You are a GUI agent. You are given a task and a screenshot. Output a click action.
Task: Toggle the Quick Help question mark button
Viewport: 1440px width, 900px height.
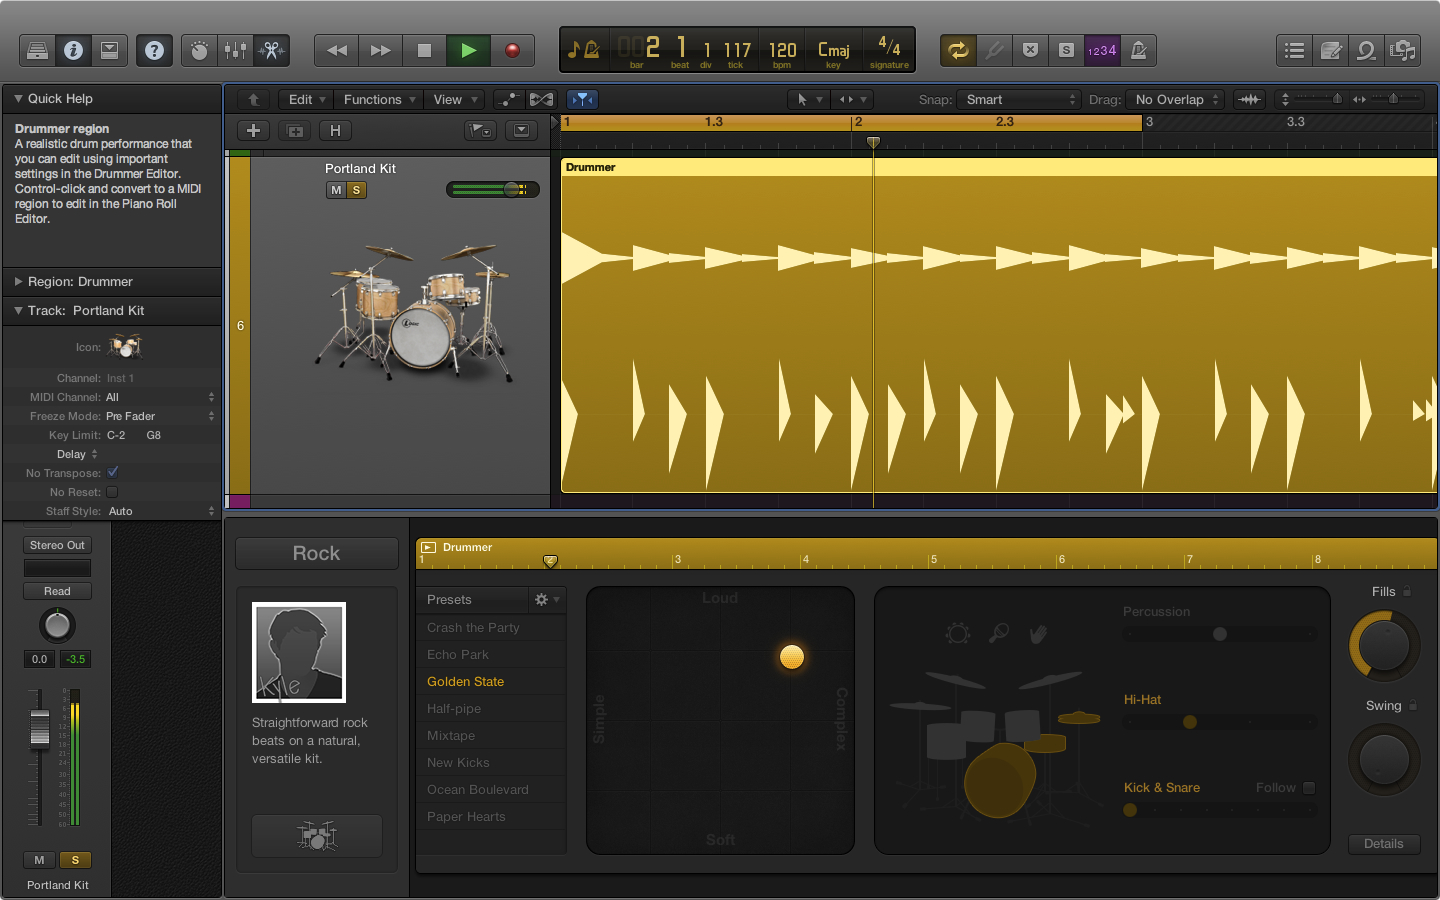pos(154,50)
